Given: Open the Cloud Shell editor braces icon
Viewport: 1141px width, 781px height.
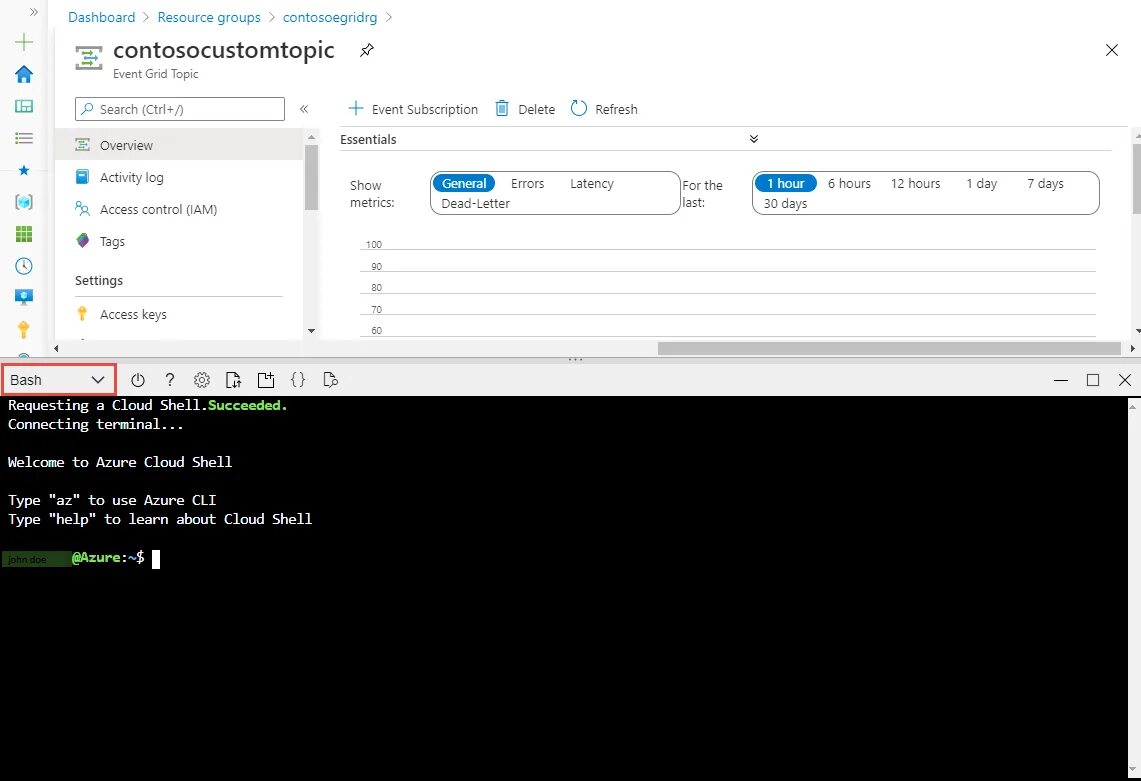Looking at the screenshot, I should pos(298,380).
